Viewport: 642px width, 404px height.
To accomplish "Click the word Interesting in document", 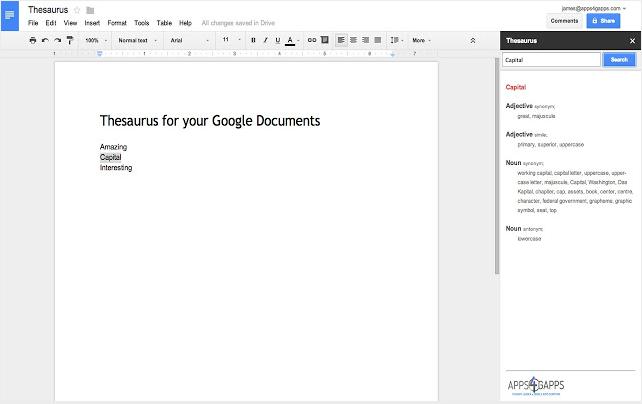I will (x=116, y=168).
